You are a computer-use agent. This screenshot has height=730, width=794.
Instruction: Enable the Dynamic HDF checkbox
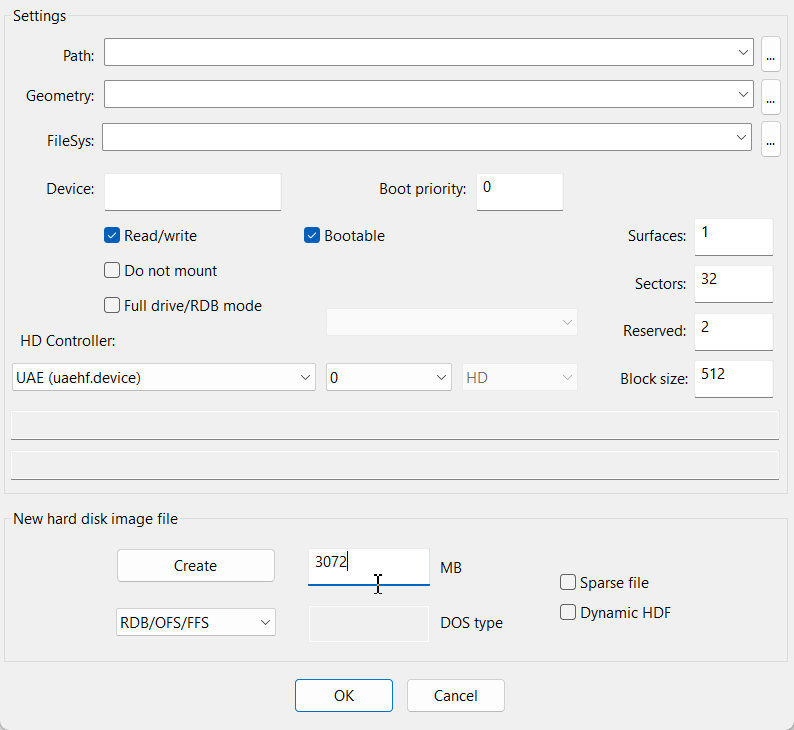(568, 612)
